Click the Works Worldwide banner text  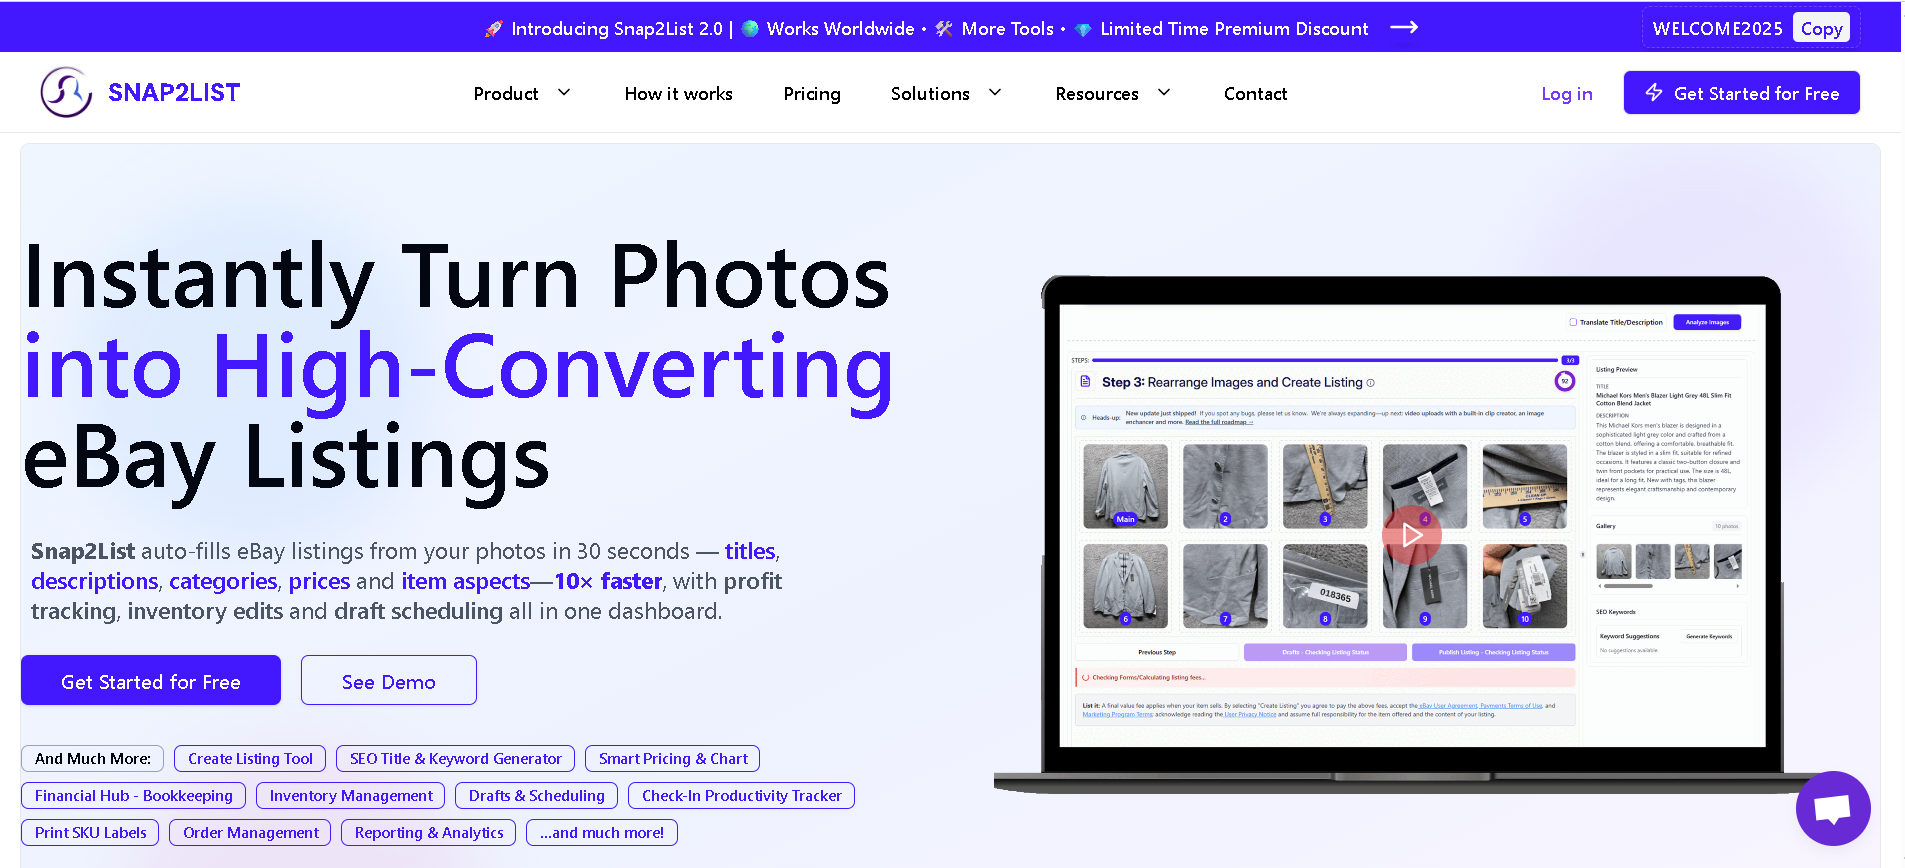840,29
